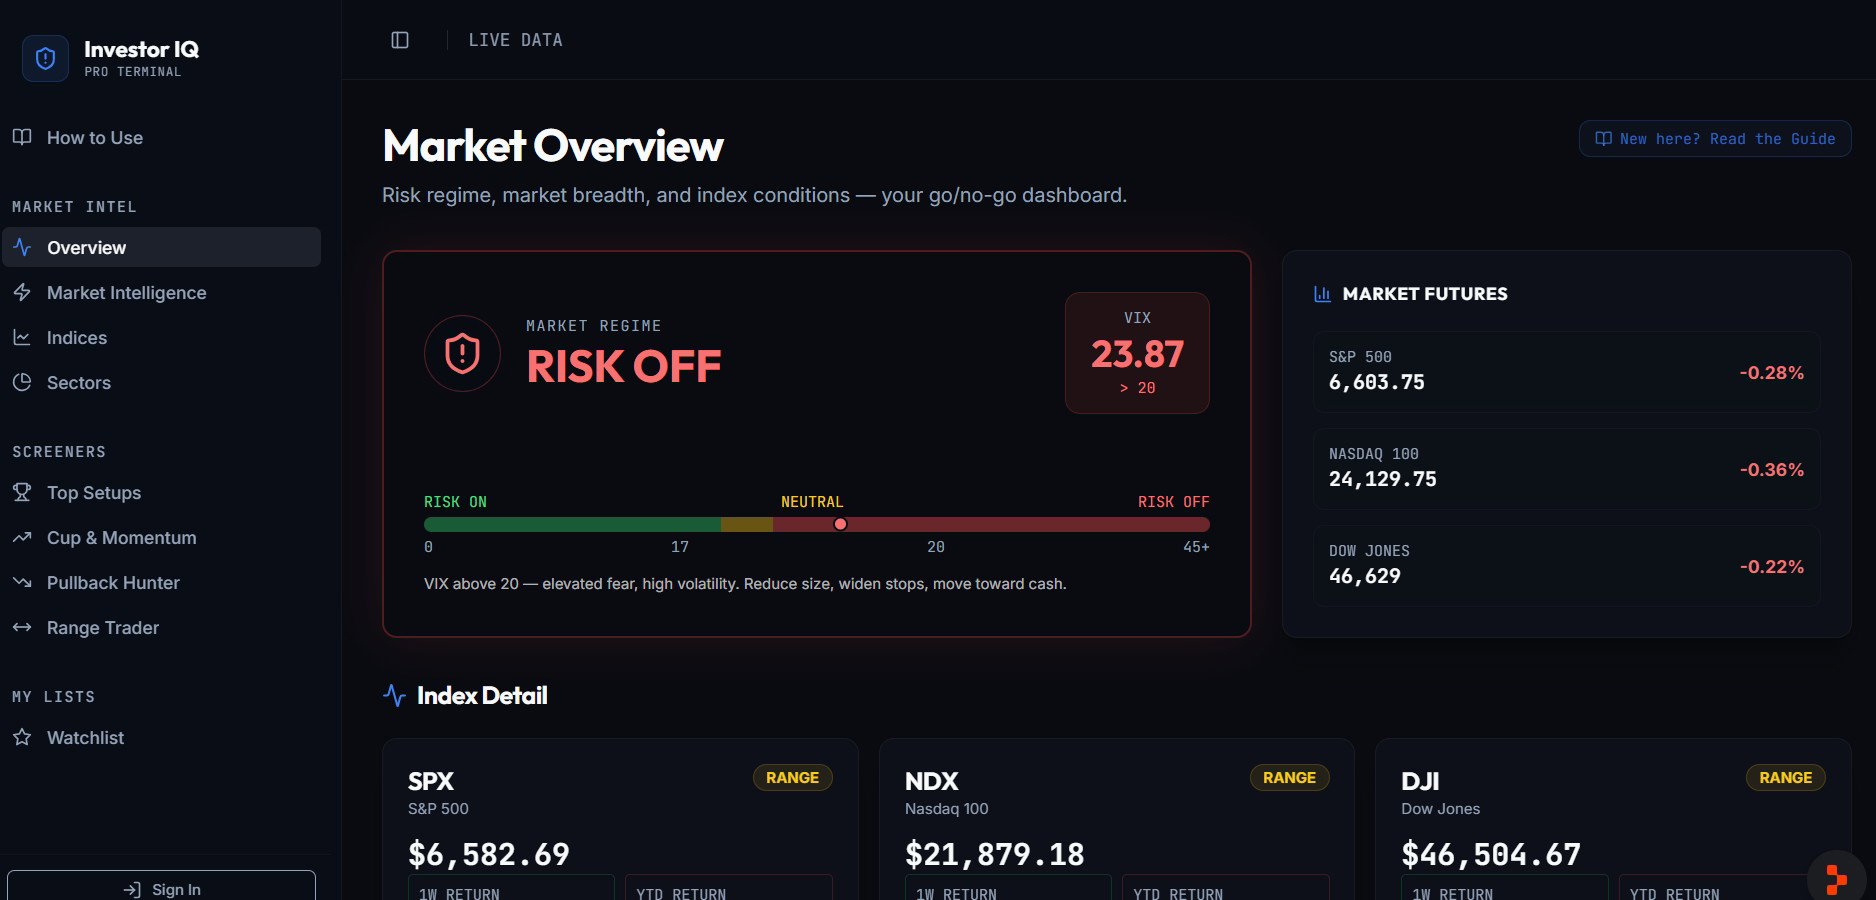Click the Sectors pie chart icon
The width and height of the screenshot is (1876, 900).
point(22,383)
